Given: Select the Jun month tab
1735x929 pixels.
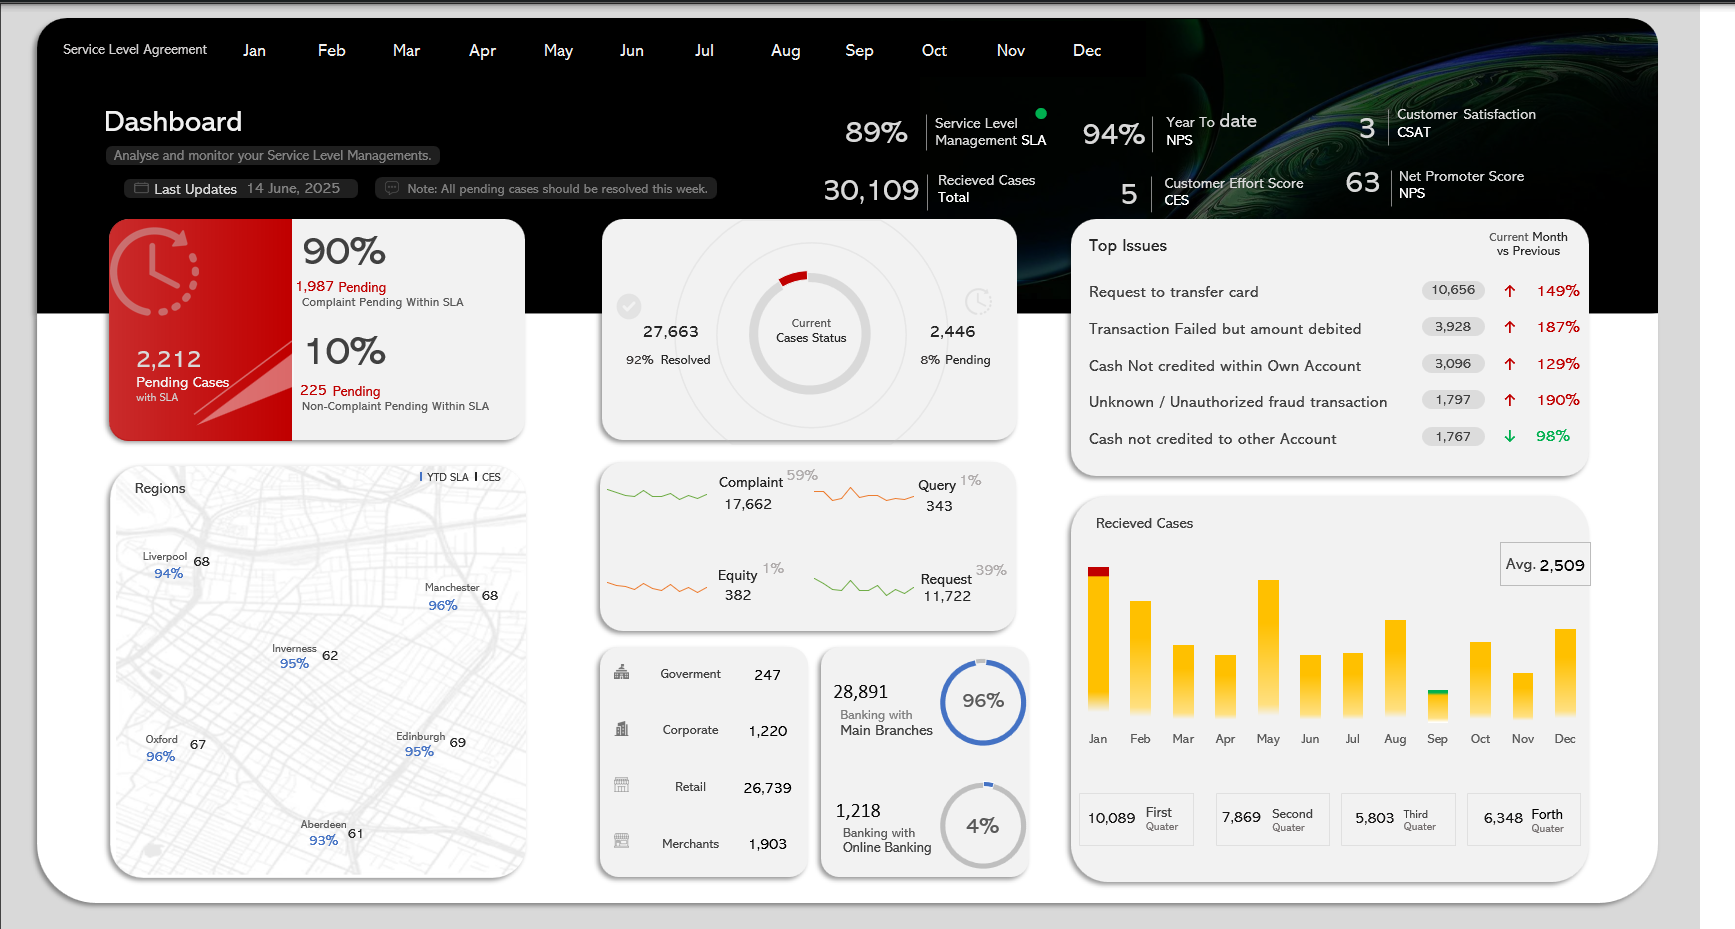Looking at the screenshot, I should coord(631,51).
